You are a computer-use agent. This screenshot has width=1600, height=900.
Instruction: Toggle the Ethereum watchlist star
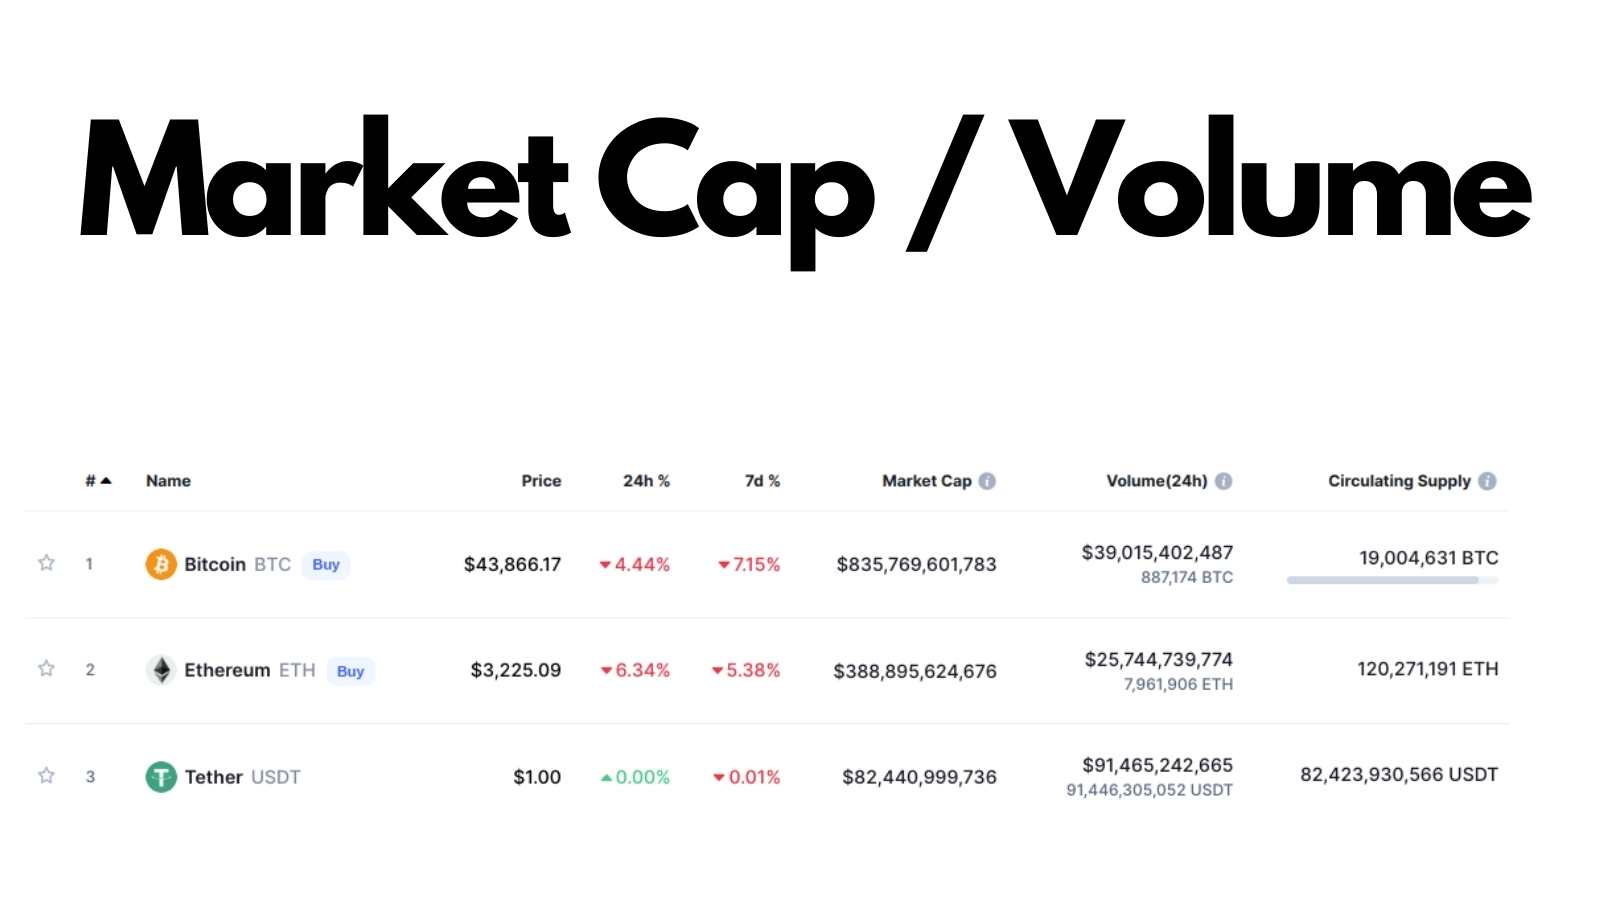point(46,669)
